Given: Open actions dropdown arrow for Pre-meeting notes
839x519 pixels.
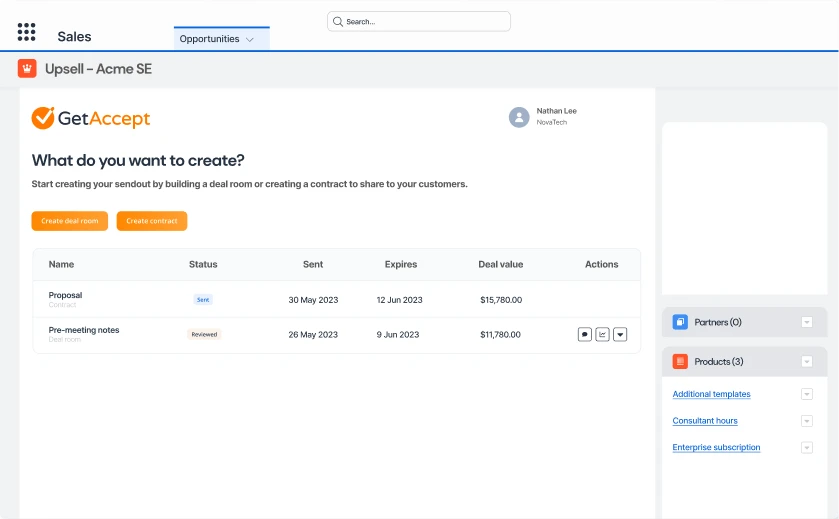Looking at the screenshot, I should coord(620,334).
